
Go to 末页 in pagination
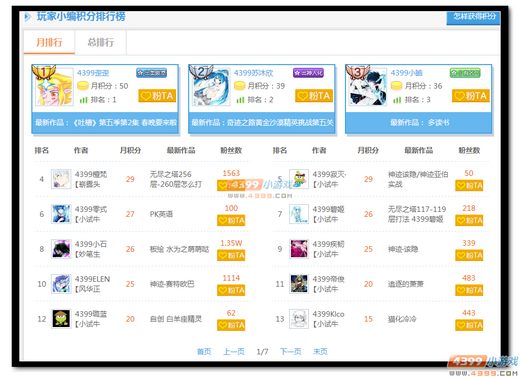(320, 351)
